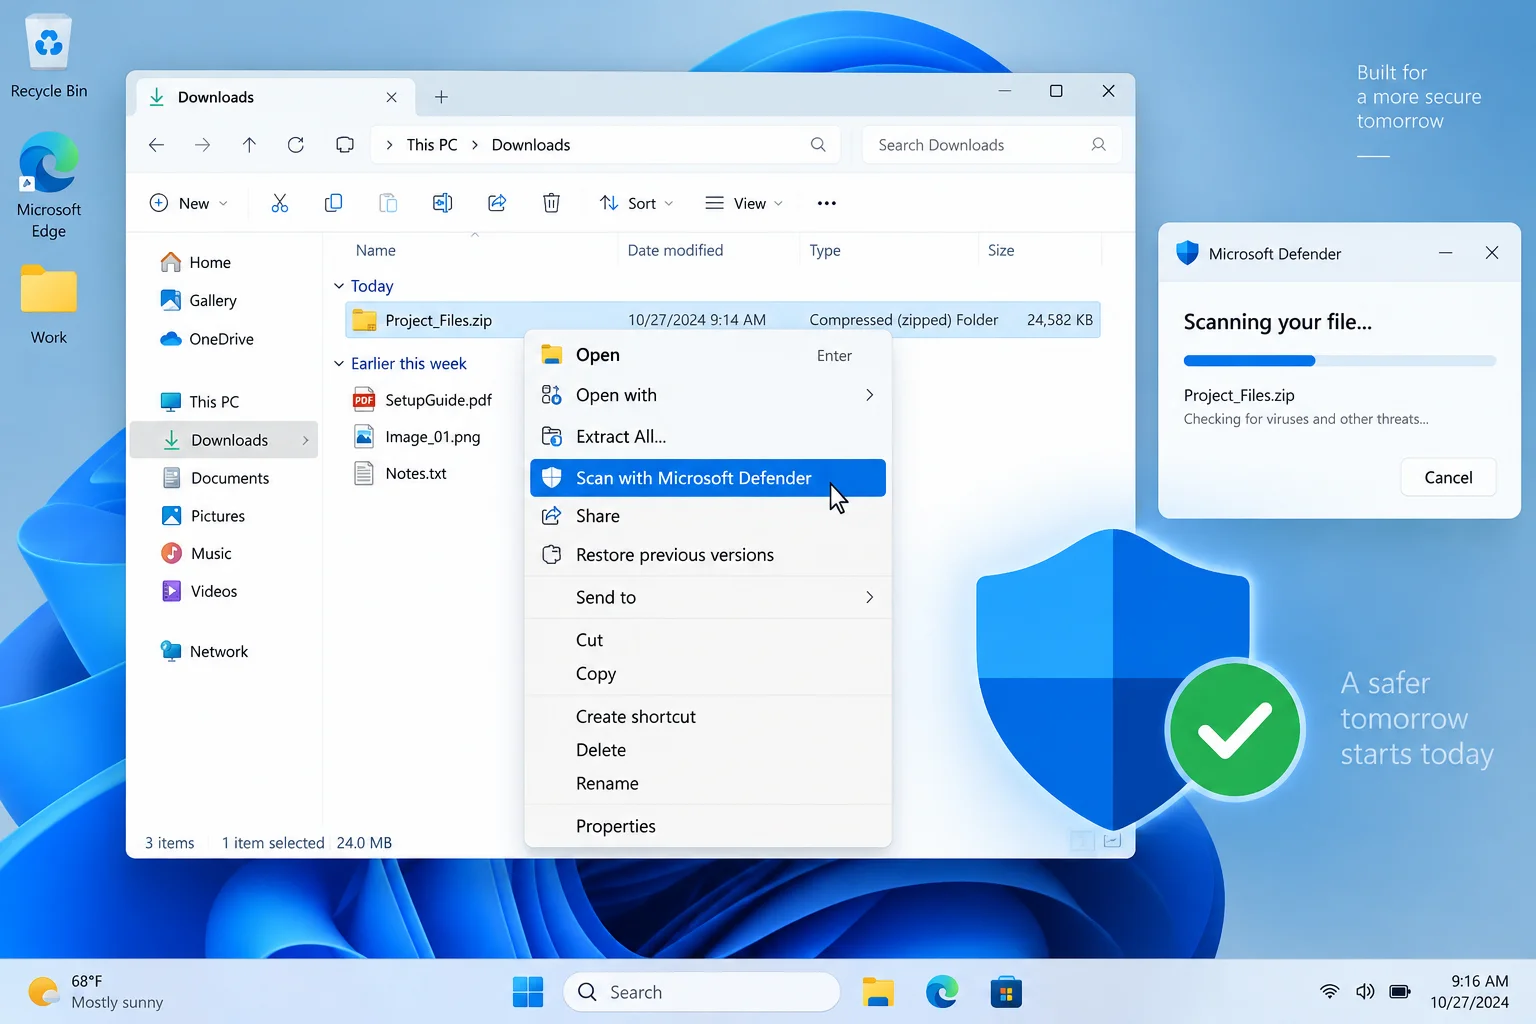Viewport: 1536px width, 1024px height.
Task: Click the Delete trash icon in toolbar
Action: click(551, 203)
